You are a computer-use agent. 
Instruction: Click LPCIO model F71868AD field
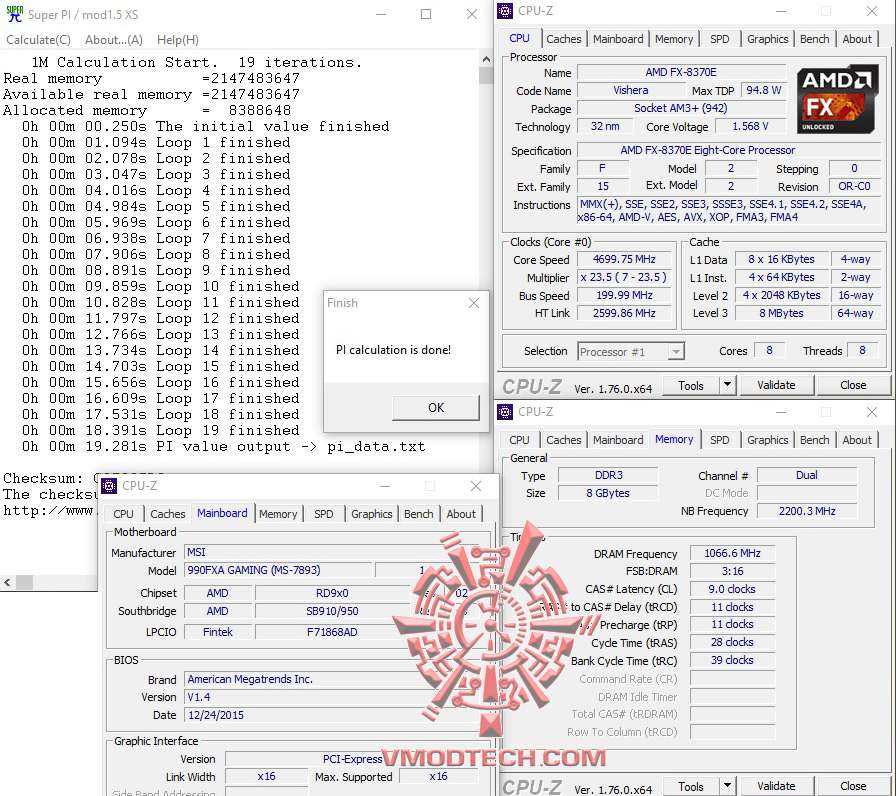[x=332, y=632]
